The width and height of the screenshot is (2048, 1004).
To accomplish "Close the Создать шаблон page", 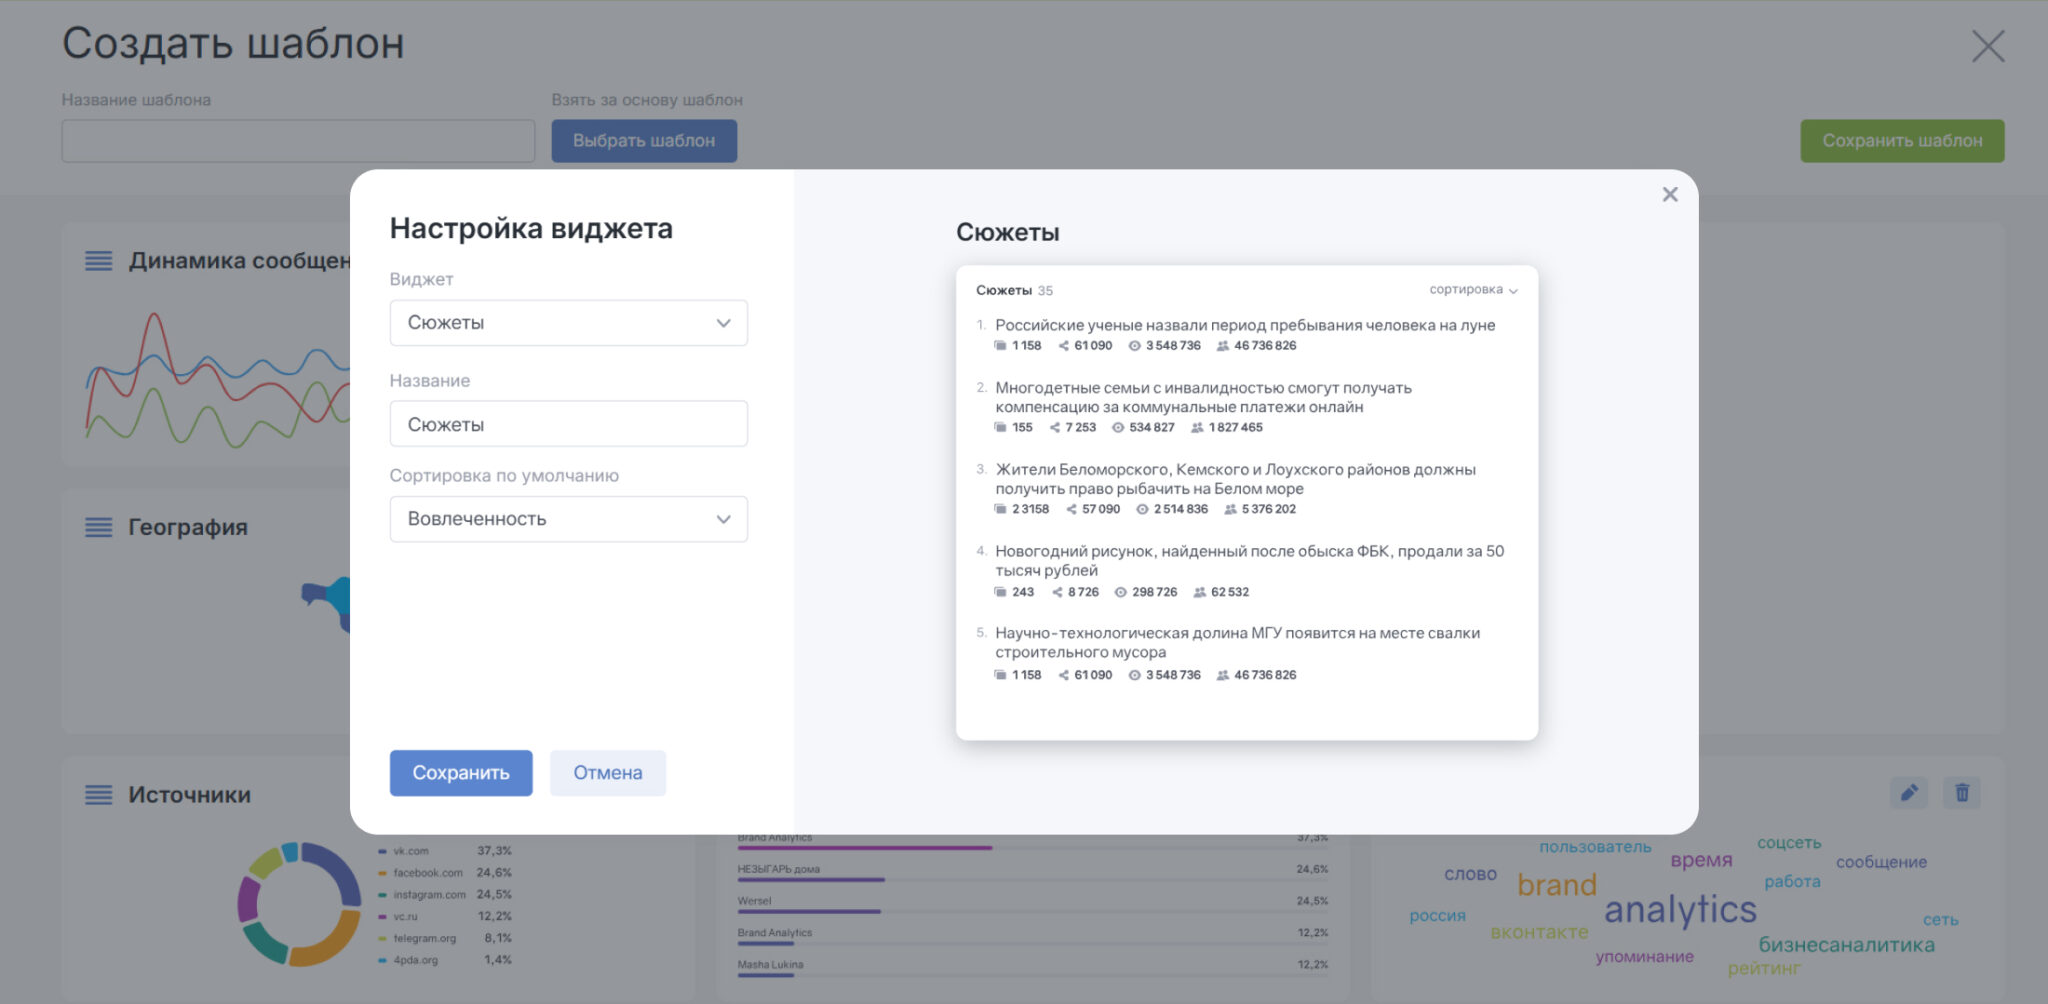I will point(1987,46).
